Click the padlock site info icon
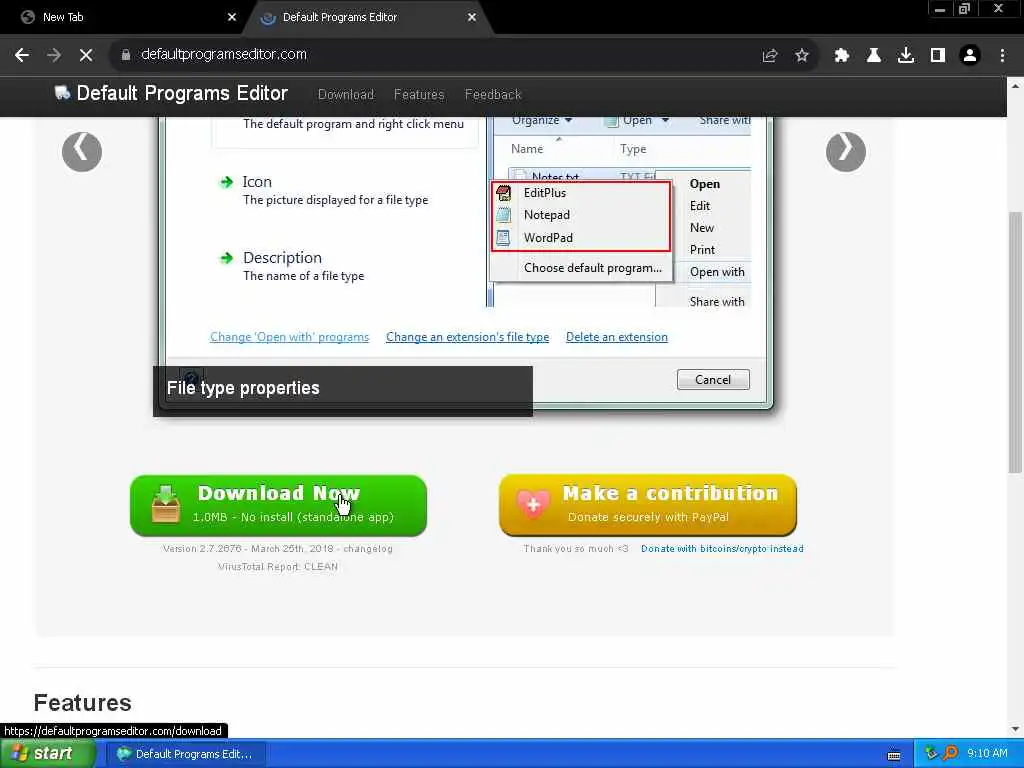1024x768 pixels. pyautogui.click(x=125, y=55)
